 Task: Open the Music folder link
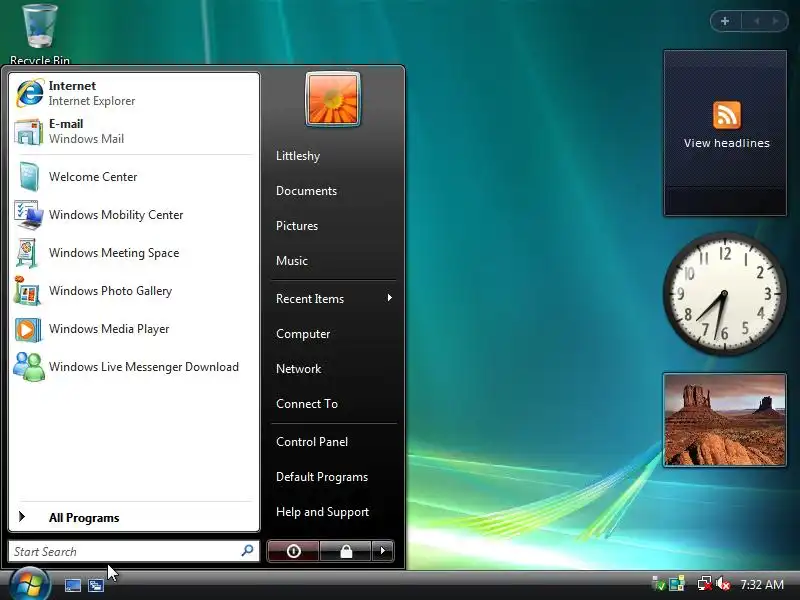292,261
